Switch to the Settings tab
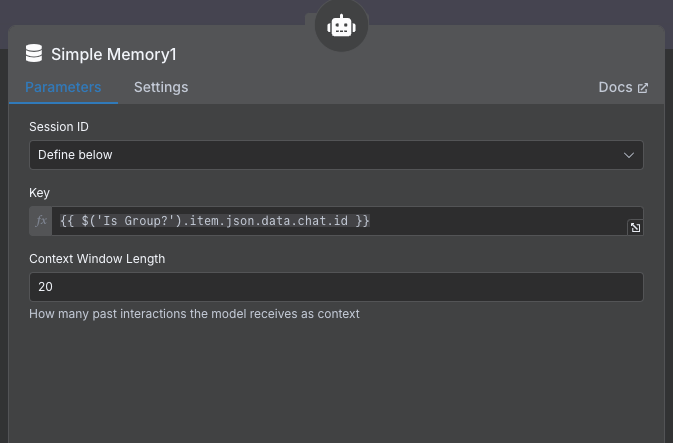This screenshot has width=673, height=443. [161, 87]
